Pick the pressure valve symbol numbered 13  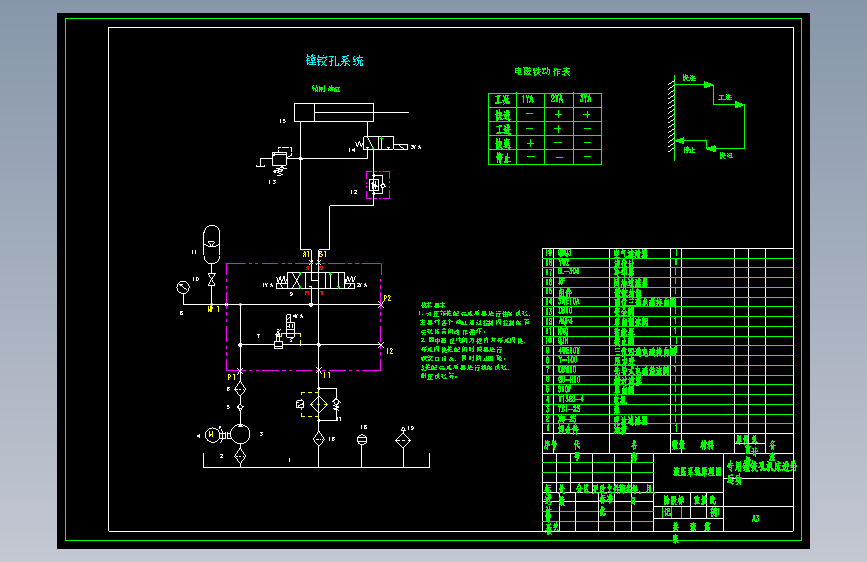(x=280, y=160)
